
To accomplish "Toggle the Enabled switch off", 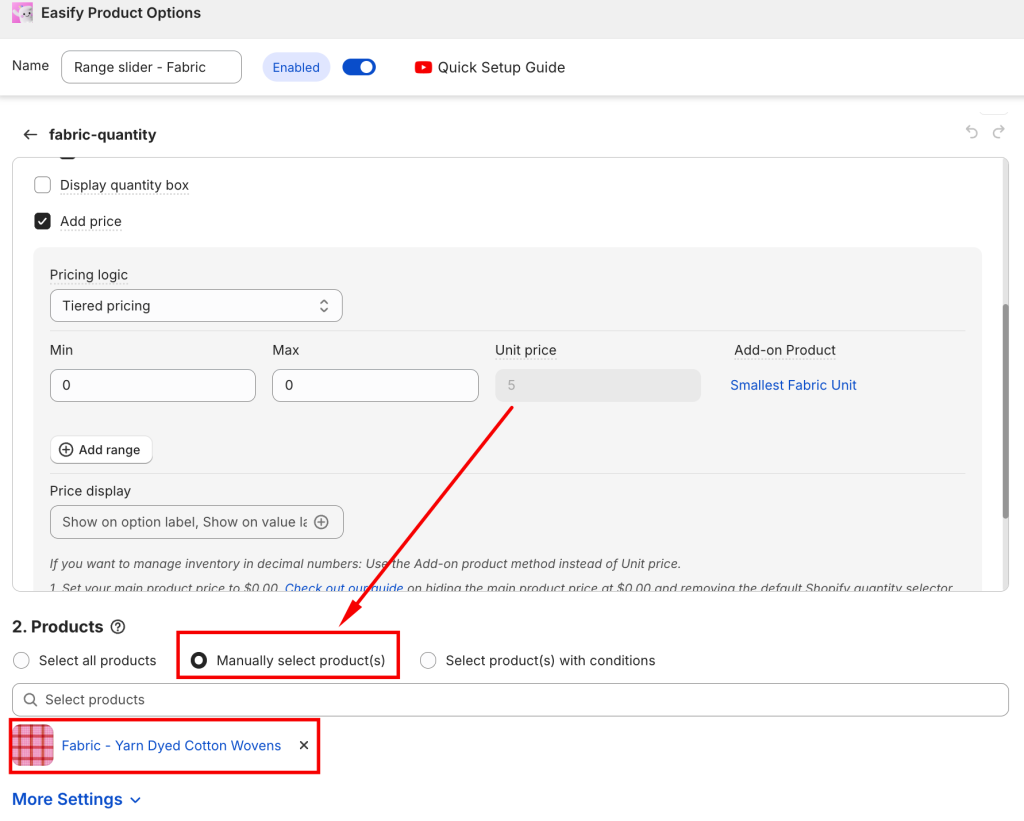I will (x=359, y=67).
